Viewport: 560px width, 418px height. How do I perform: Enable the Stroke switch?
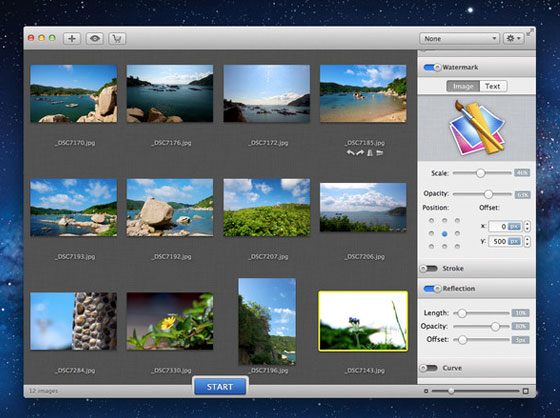pyautogui.click(x=429, y=268)
